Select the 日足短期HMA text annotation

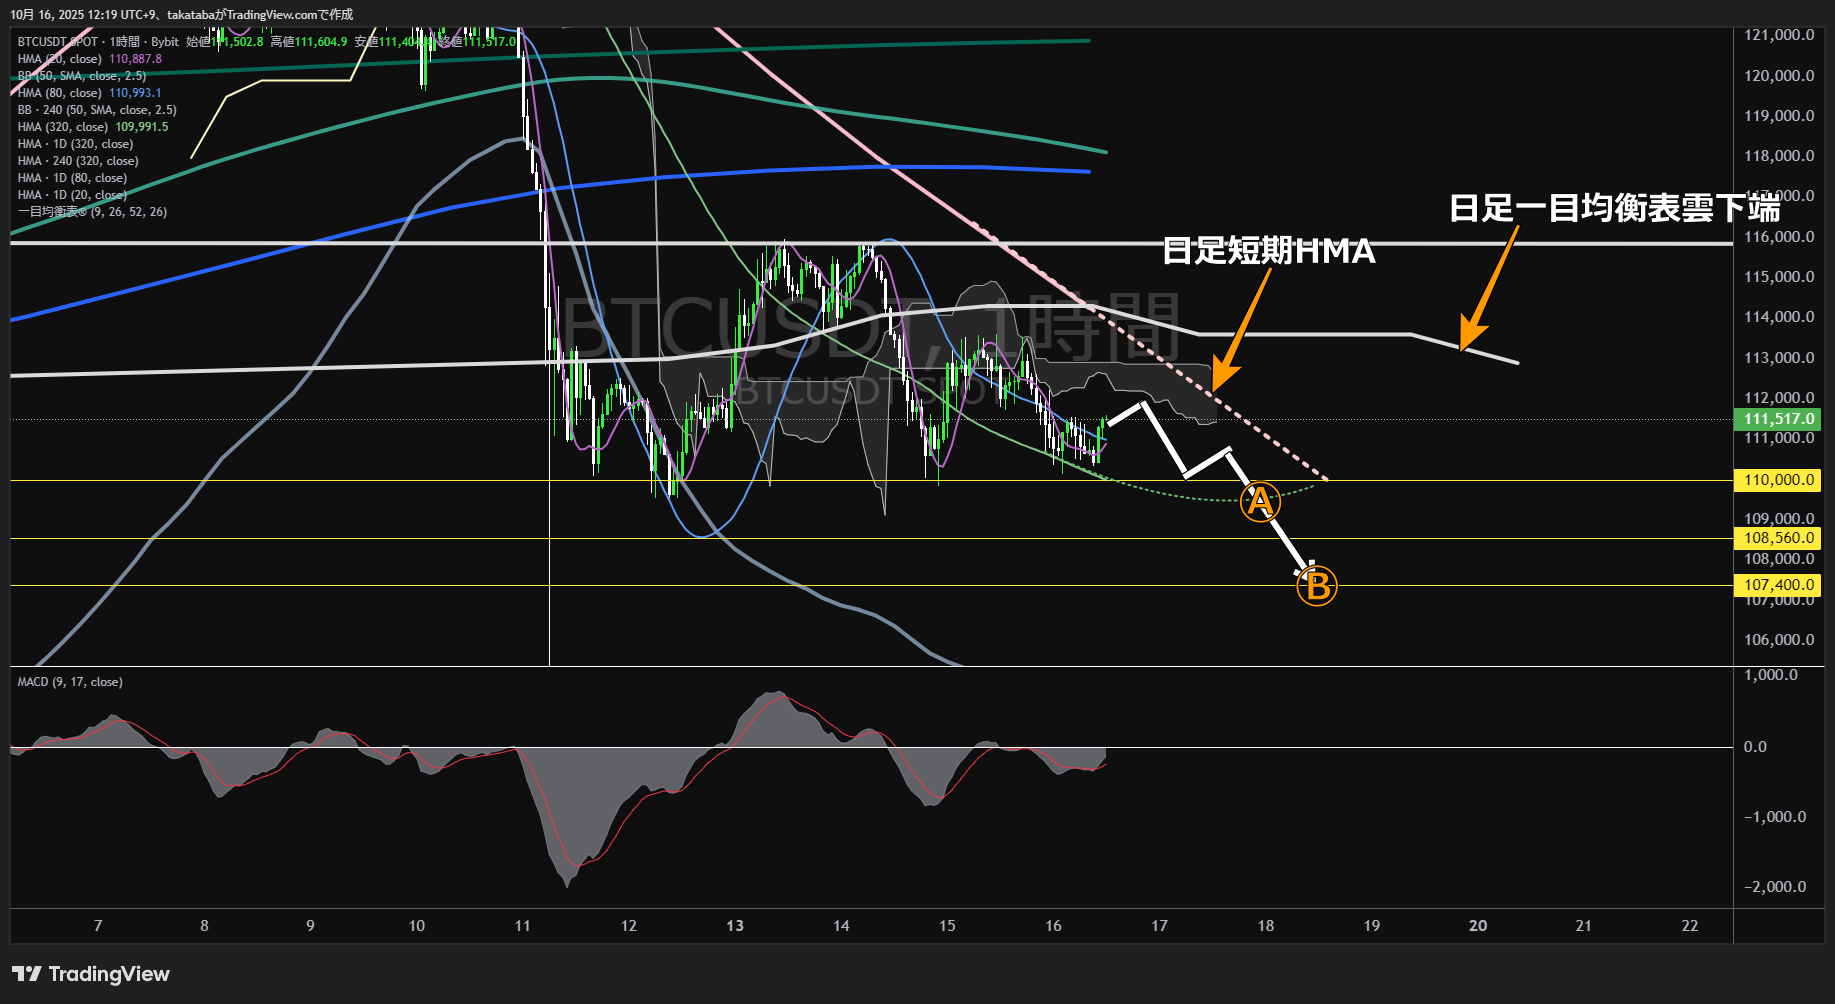click(x=1268, y=251)
